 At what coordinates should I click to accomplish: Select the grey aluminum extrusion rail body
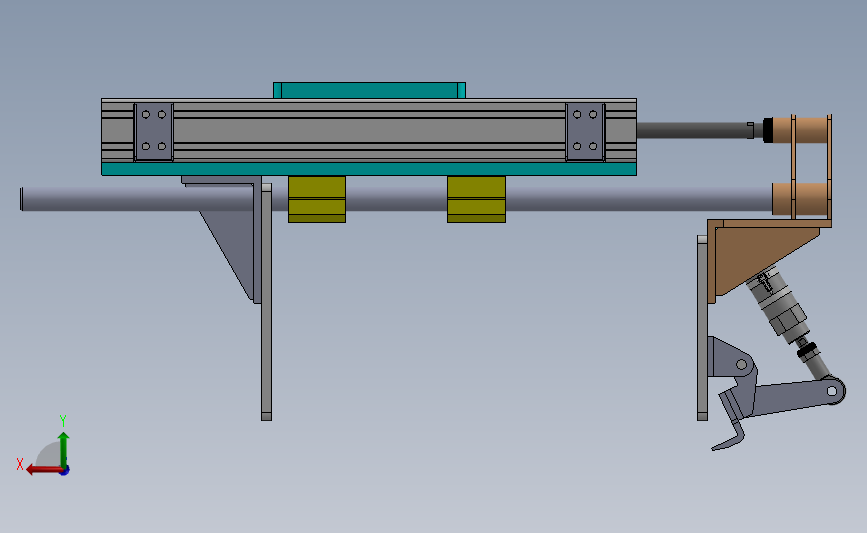tap(369, 130)
